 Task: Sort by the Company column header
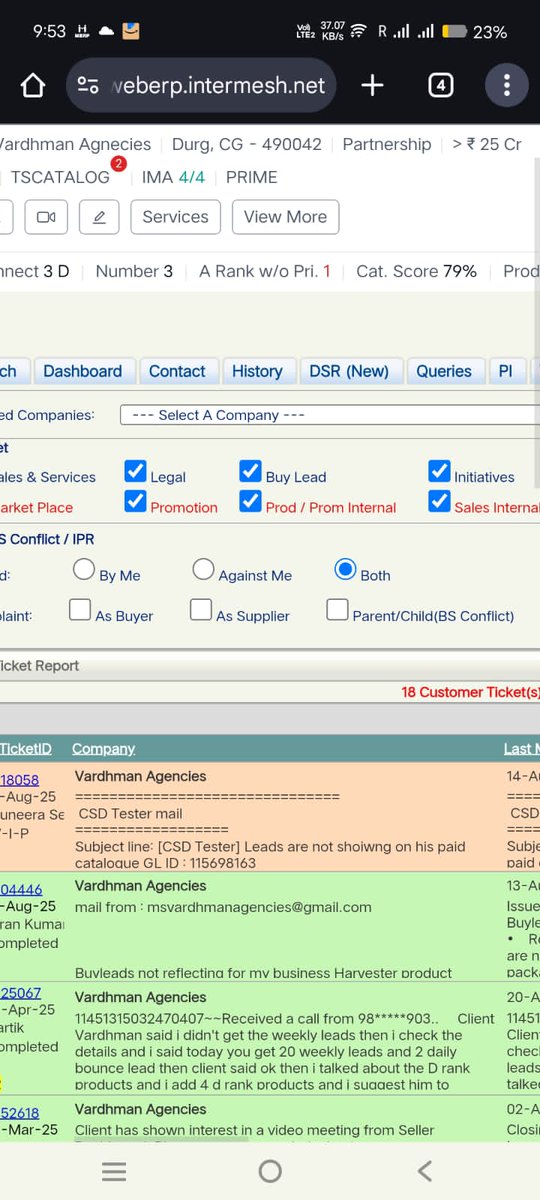(103, 748)
